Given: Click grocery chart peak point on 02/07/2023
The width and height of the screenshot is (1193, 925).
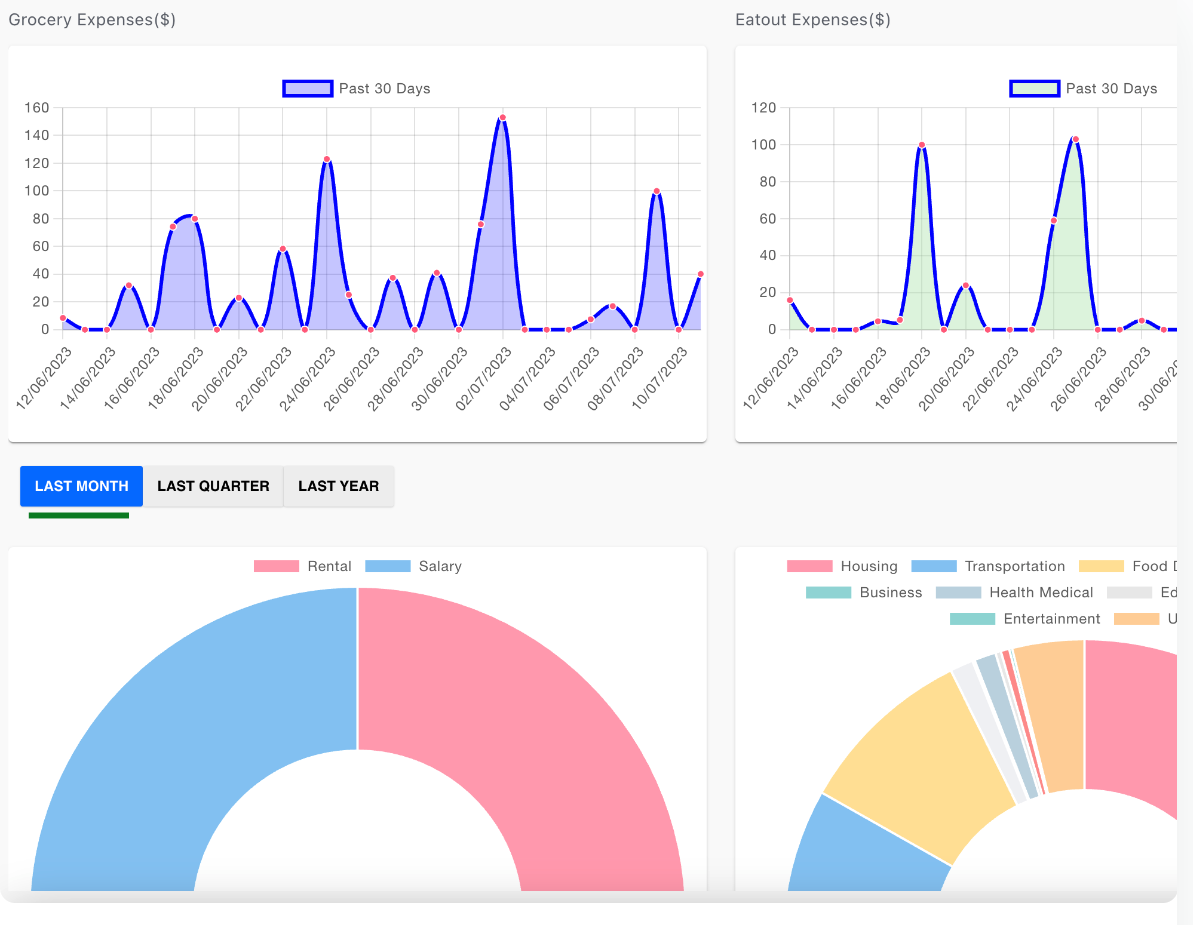Looking at the screenshot, I should [x=502, y=118].
